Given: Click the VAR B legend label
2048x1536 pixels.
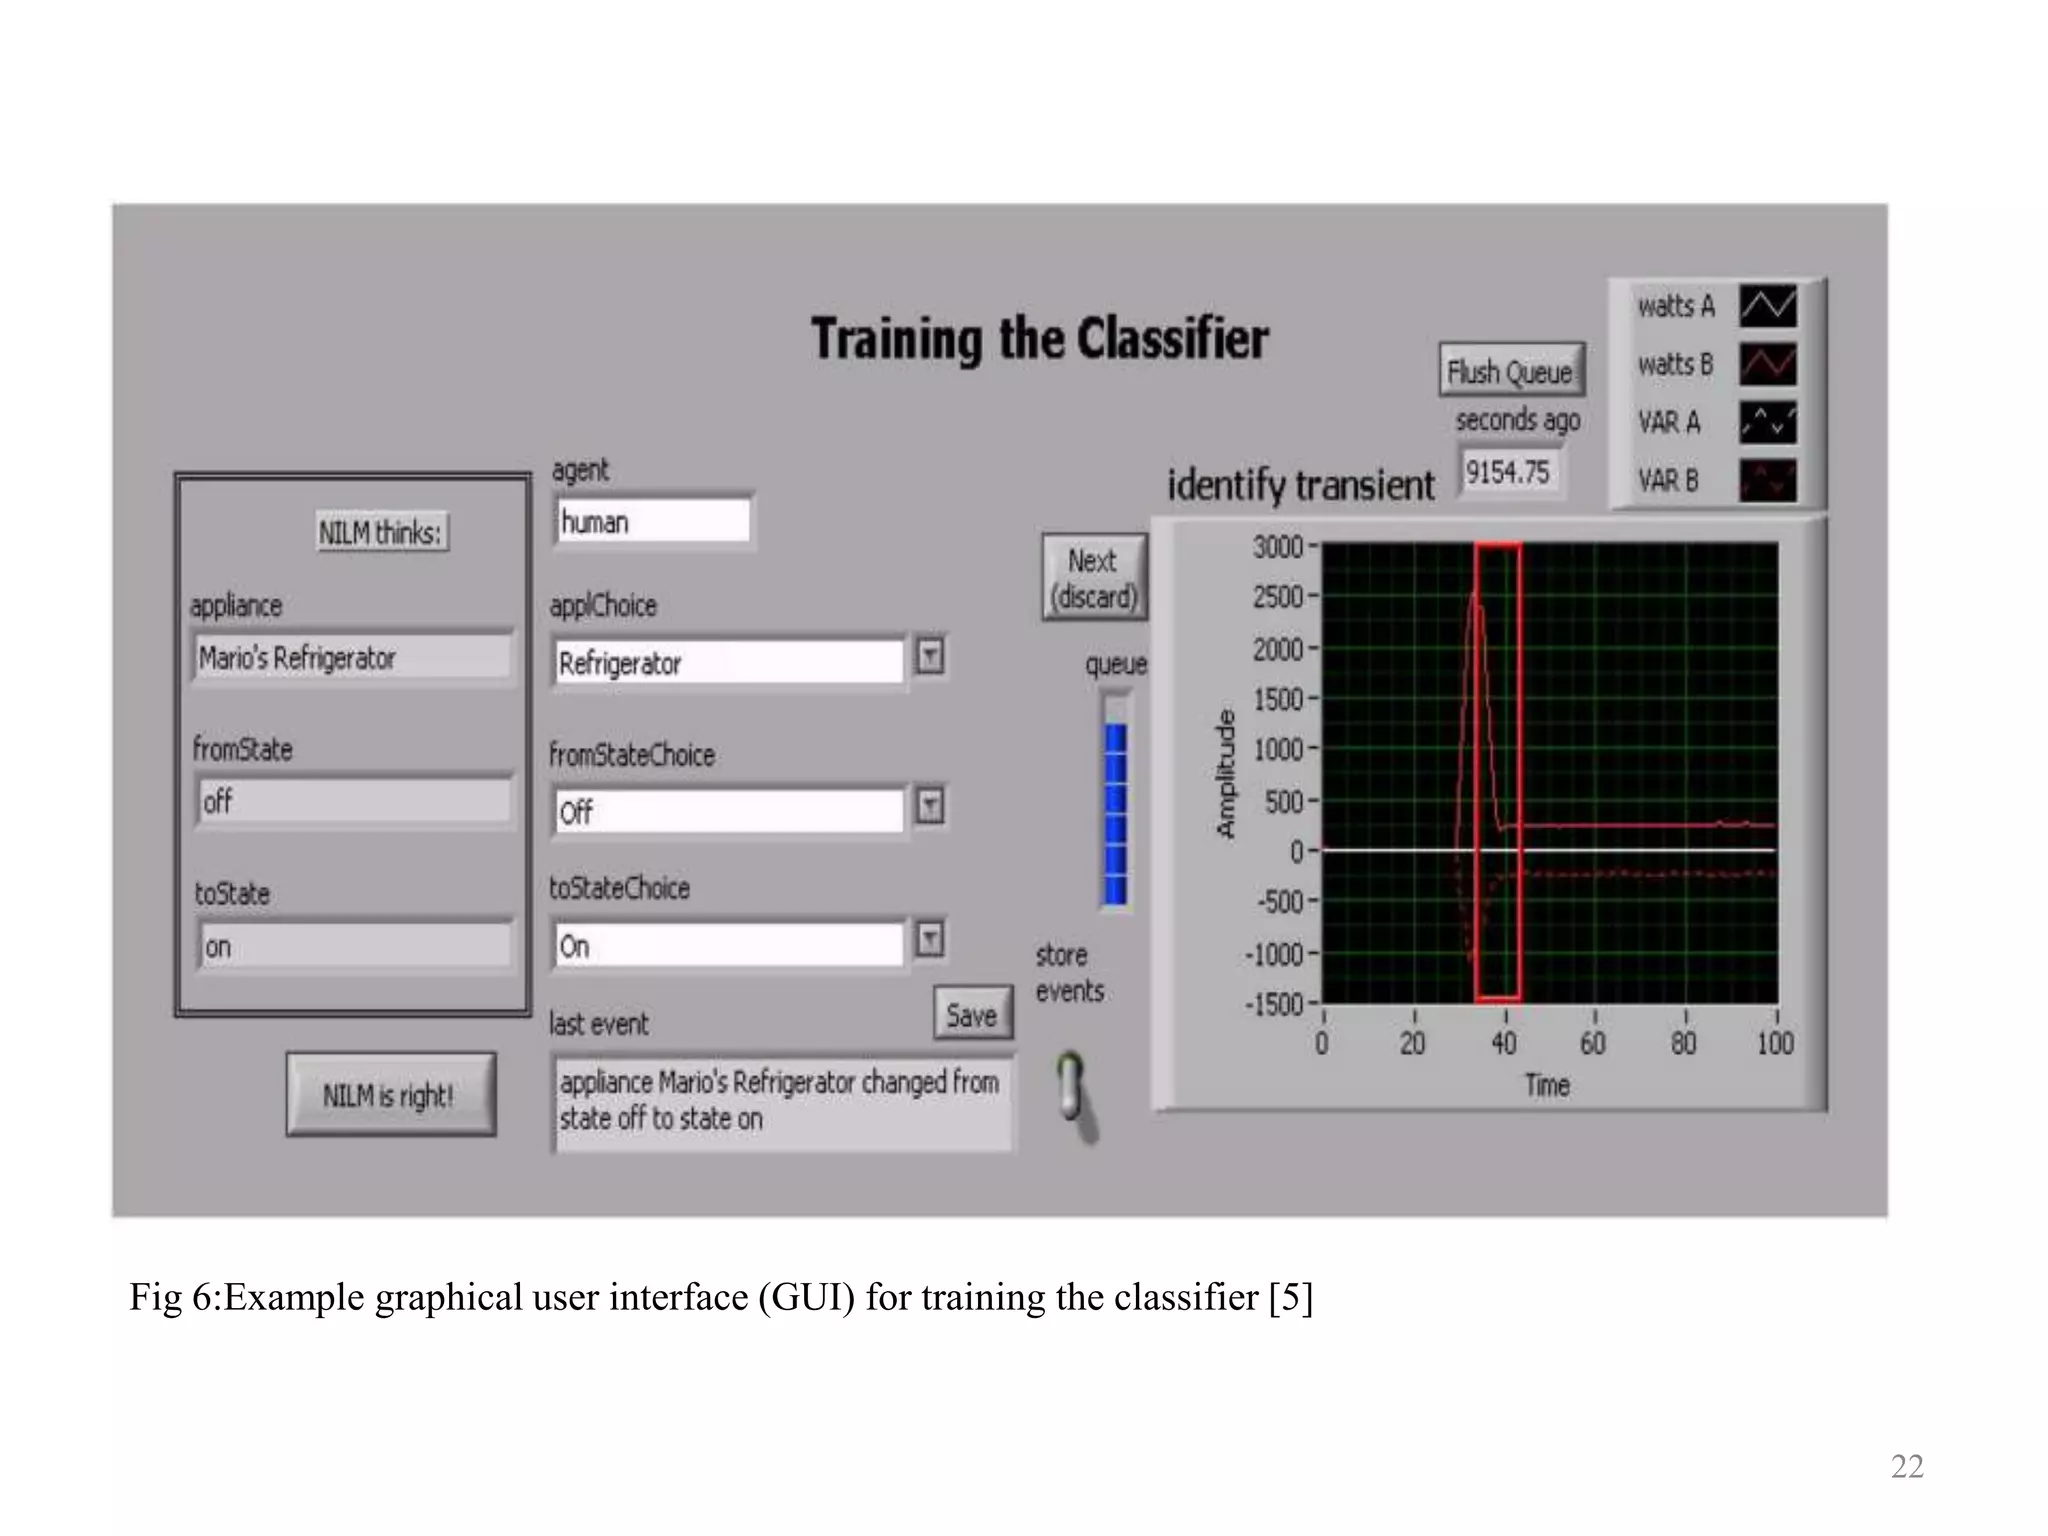Looking at the screenshot, I should pos(1669,480).
